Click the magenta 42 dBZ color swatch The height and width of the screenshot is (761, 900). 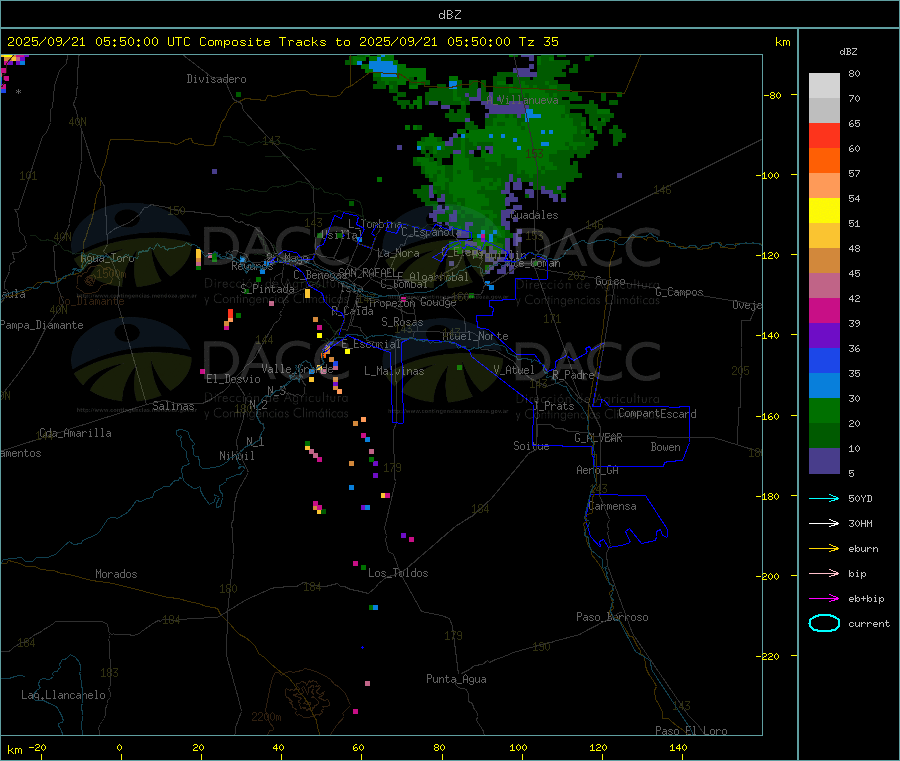click(x=824, y=310)
